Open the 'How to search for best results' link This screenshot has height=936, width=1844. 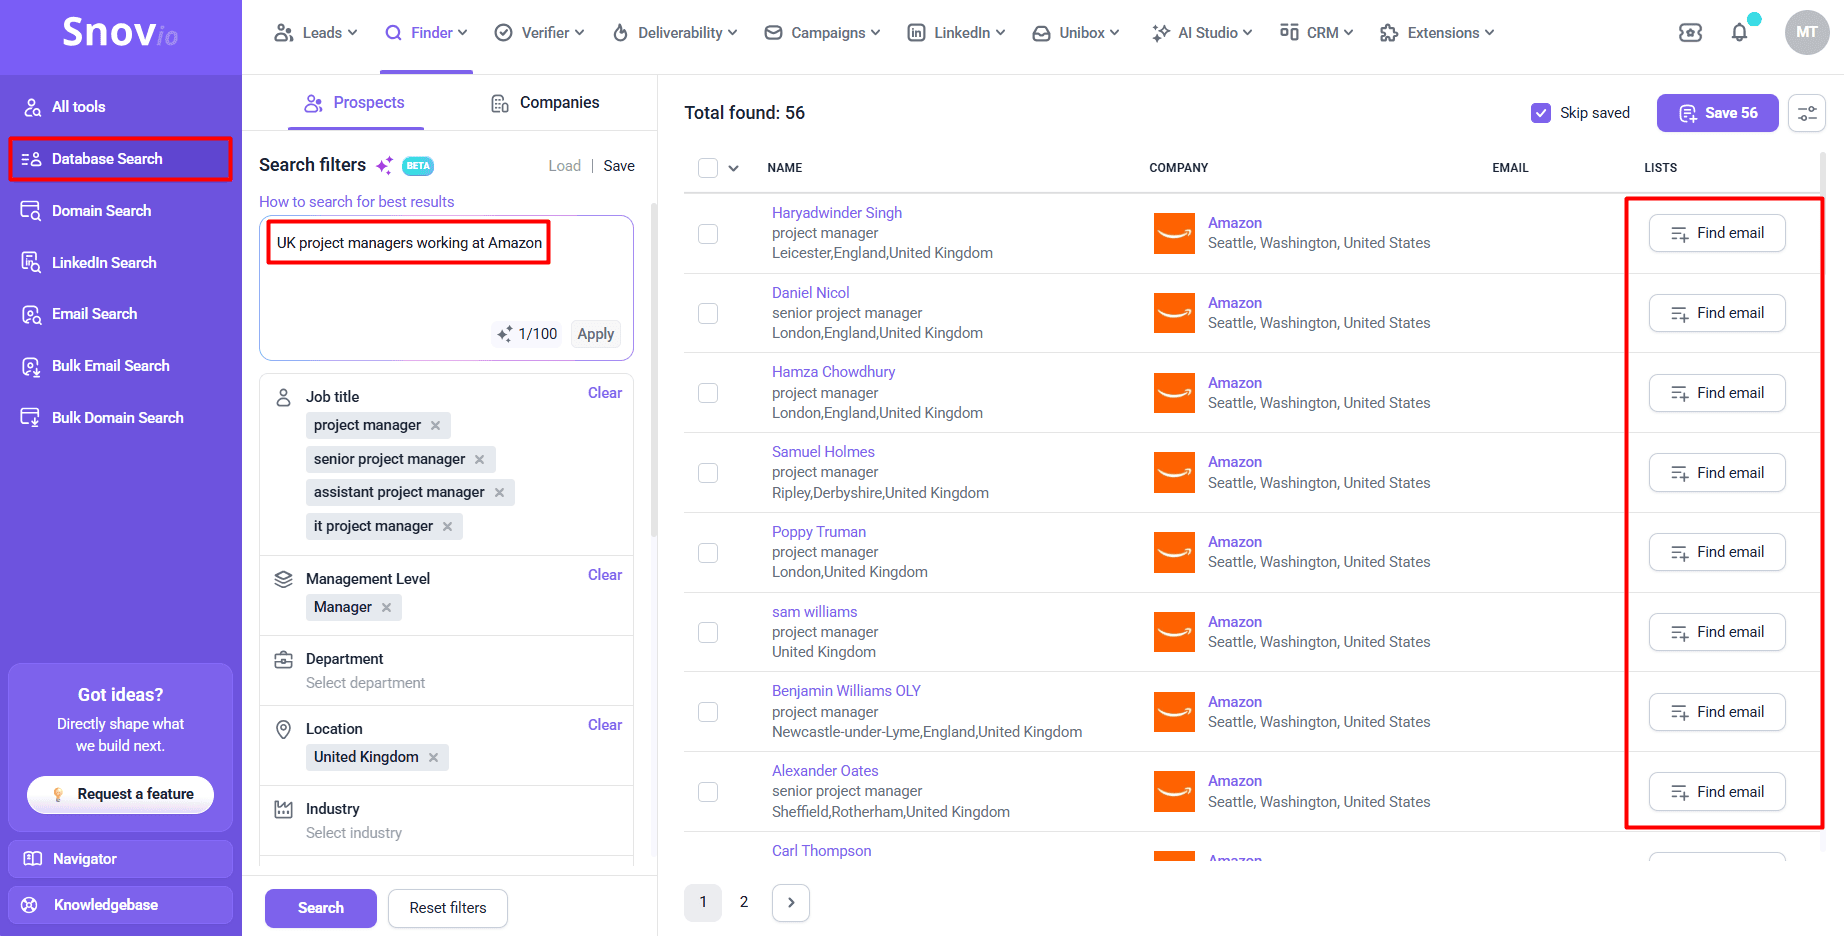coord(357,202)
